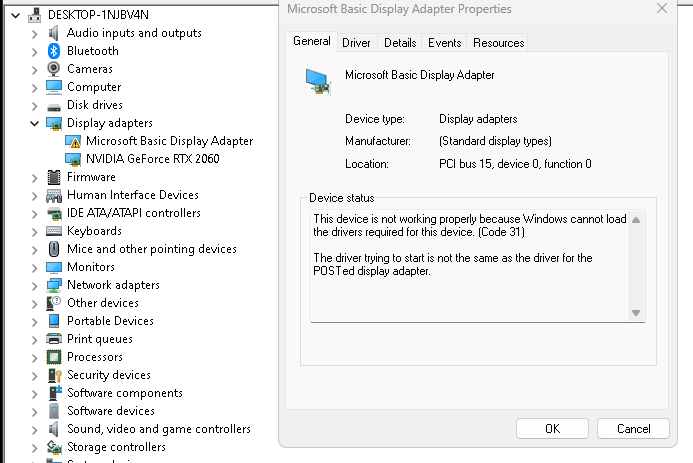Expand the Network adapters category
This screenshot has height=463, width=693.
pos(34,285)
